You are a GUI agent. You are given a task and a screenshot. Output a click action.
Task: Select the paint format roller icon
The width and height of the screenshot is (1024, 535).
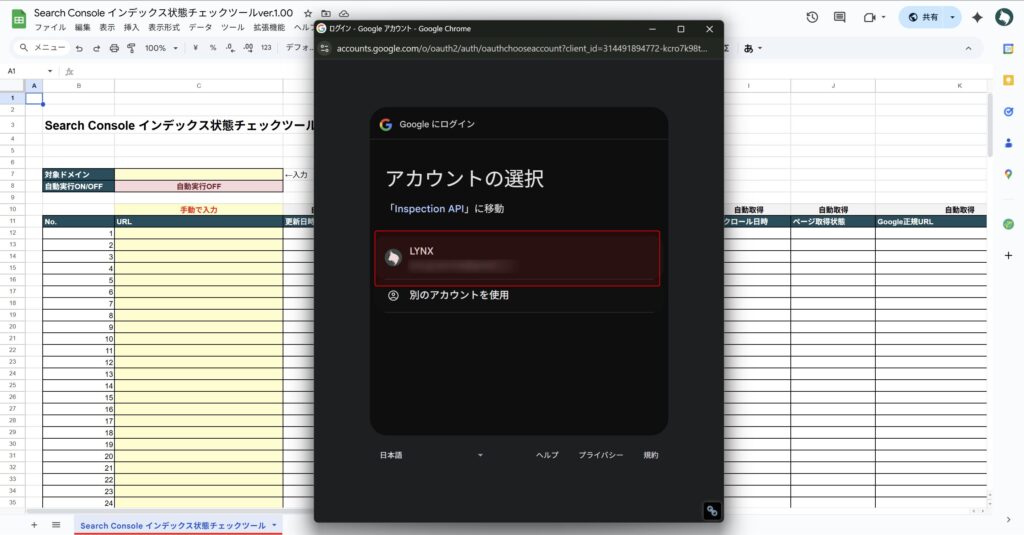click(x=131, y=48)
